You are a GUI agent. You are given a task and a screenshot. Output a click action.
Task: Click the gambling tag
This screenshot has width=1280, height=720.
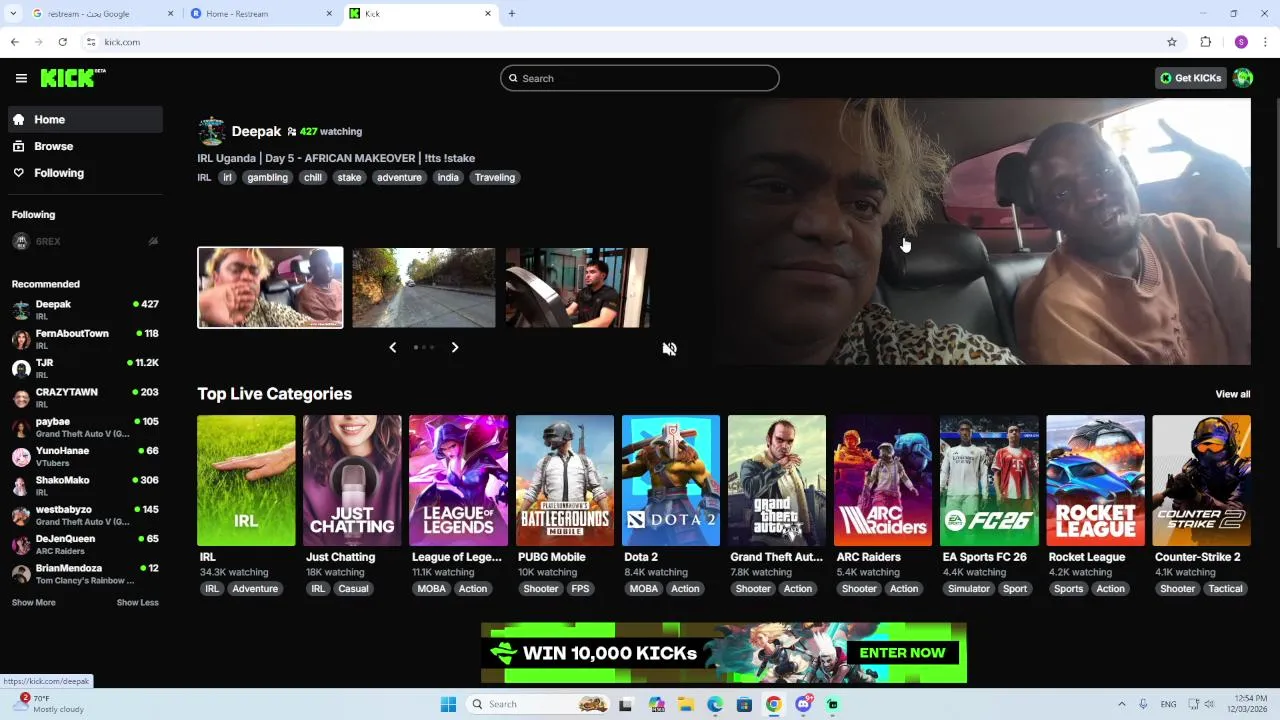click(267, 177)
